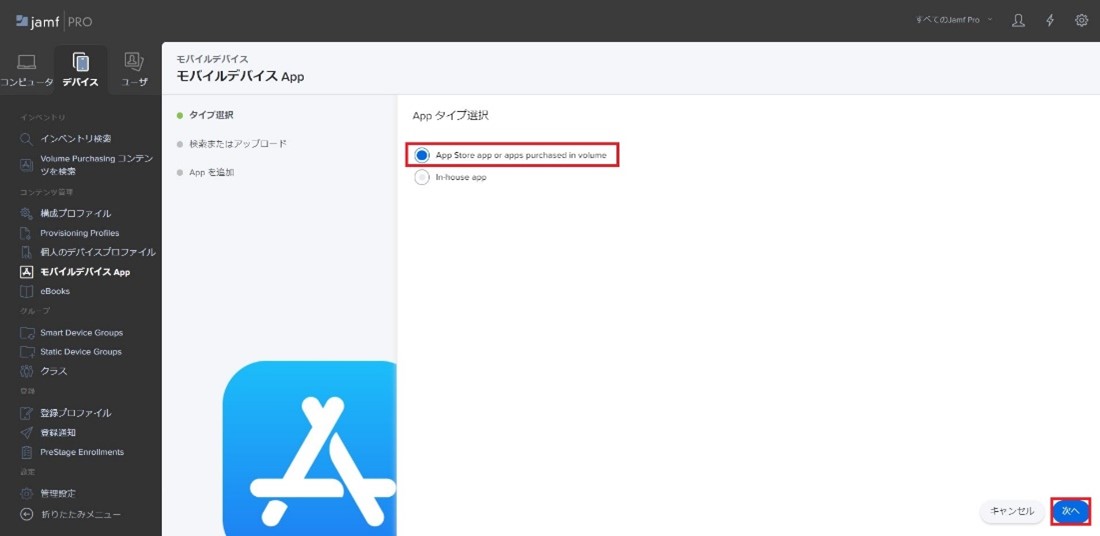The height and width of the screenshot is (536, 1100).
Task: Click the キャンセル button
Action: tap(1012, 511)
